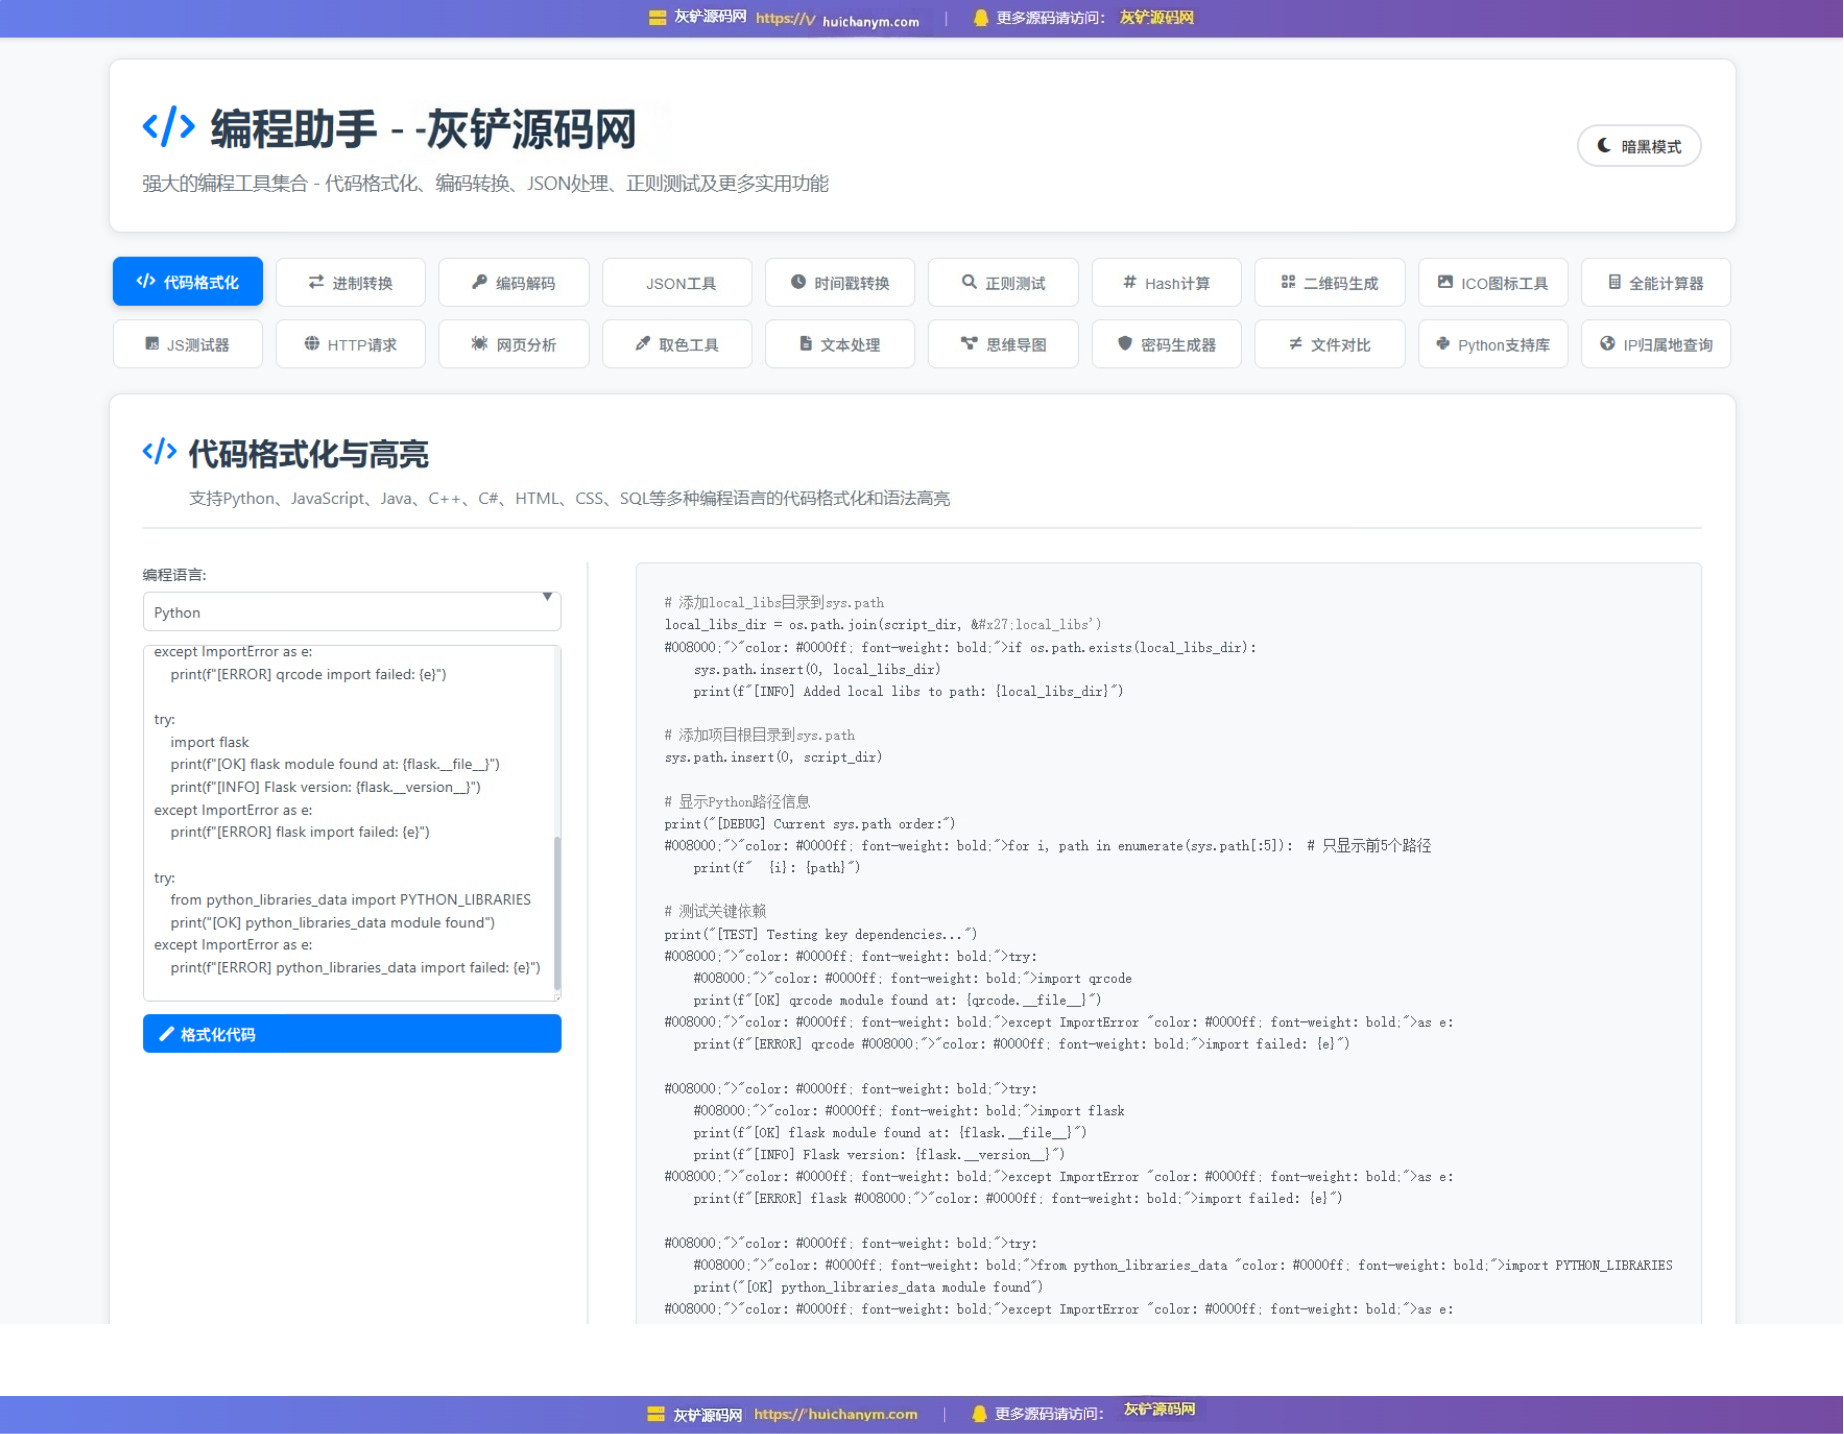Click the 编程助手 - -灰铲源码网 page title
Viewport: 1844px width, 1434px height.
point(423,129)
